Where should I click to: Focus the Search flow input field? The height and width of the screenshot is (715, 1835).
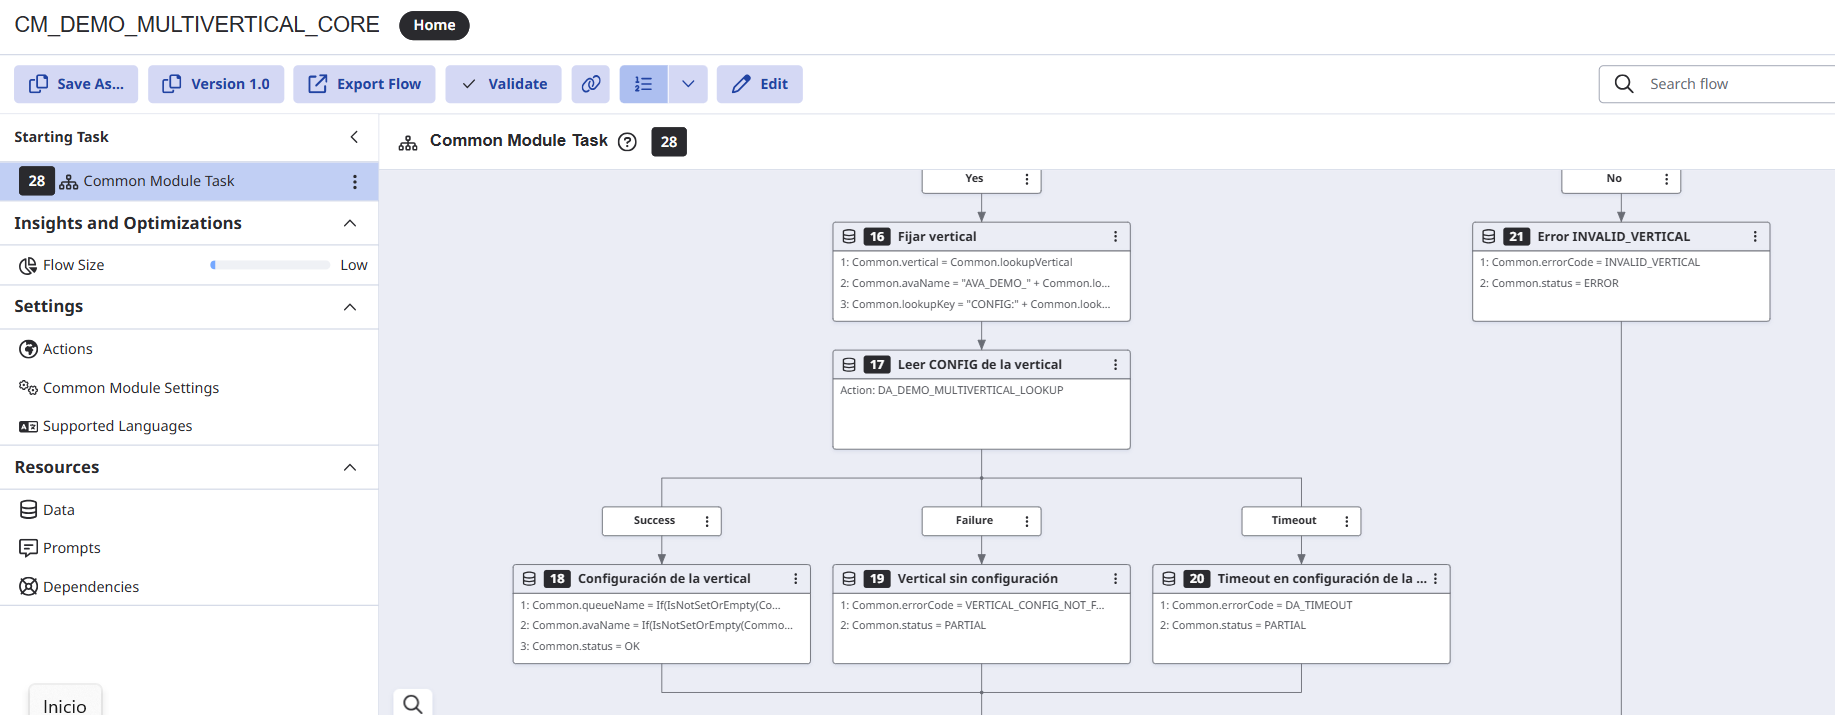click(1717, 84)
